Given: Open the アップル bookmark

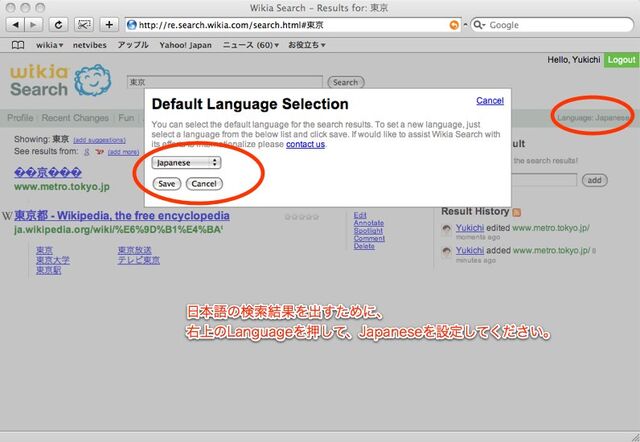Looking at the screenshot, I should (133, 45).
